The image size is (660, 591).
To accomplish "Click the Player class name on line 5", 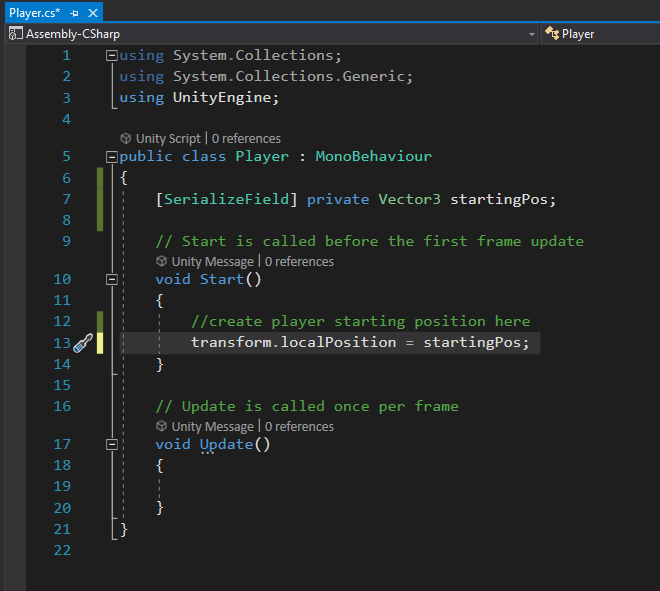I will (262, 157).
